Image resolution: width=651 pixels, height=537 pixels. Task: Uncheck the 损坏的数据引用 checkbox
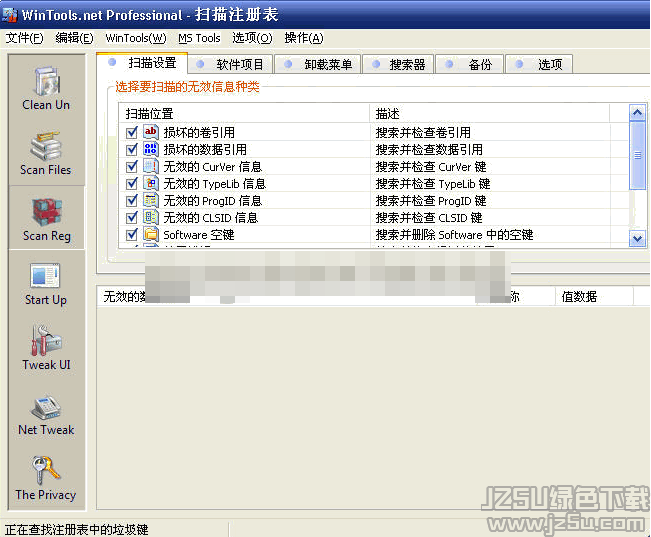coord(132,150)
